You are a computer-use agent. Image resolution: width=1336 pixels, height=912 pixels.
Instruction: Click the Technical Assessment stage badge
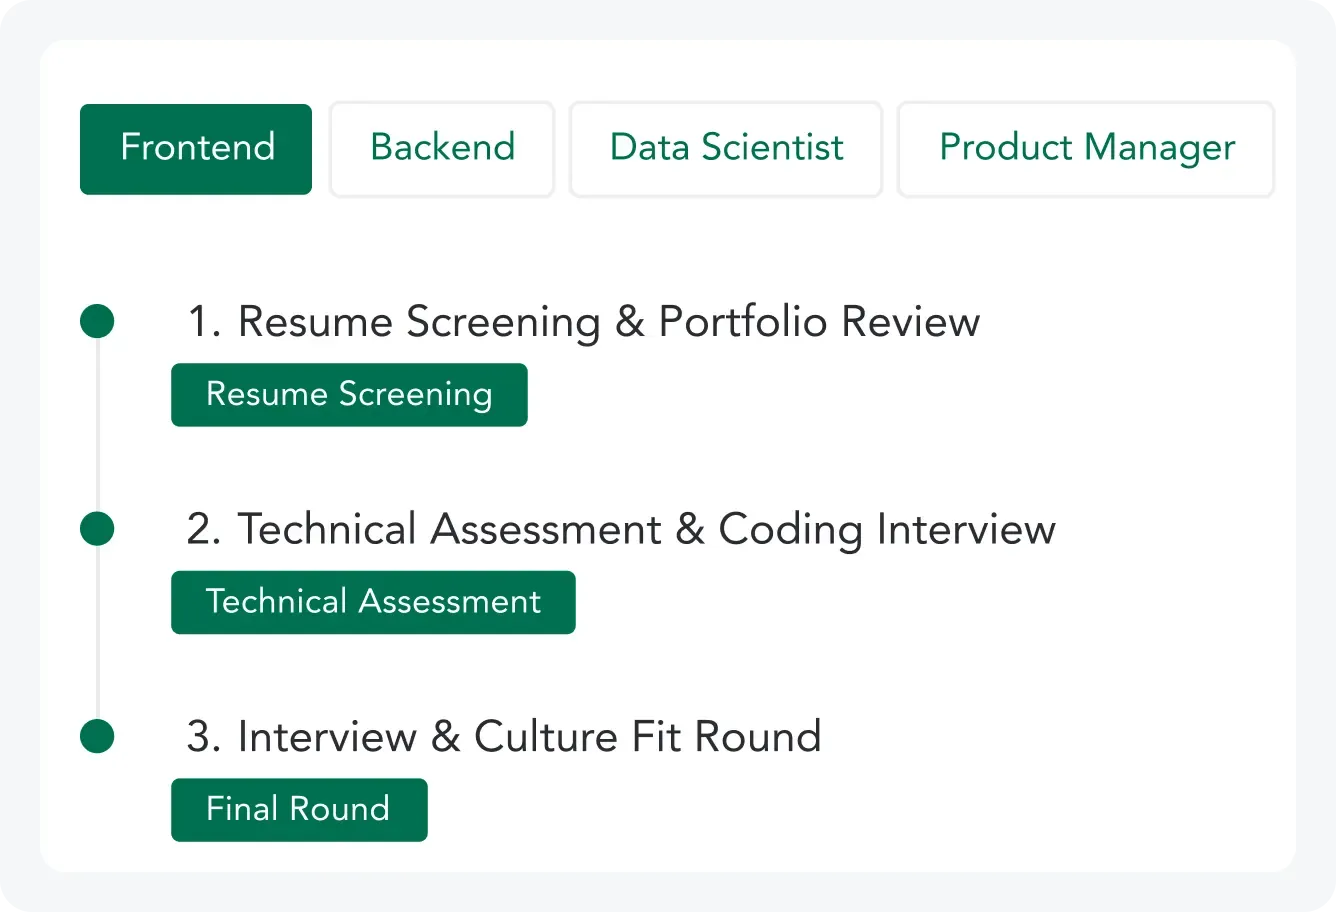pyautogui.click(x=373, y=602)
